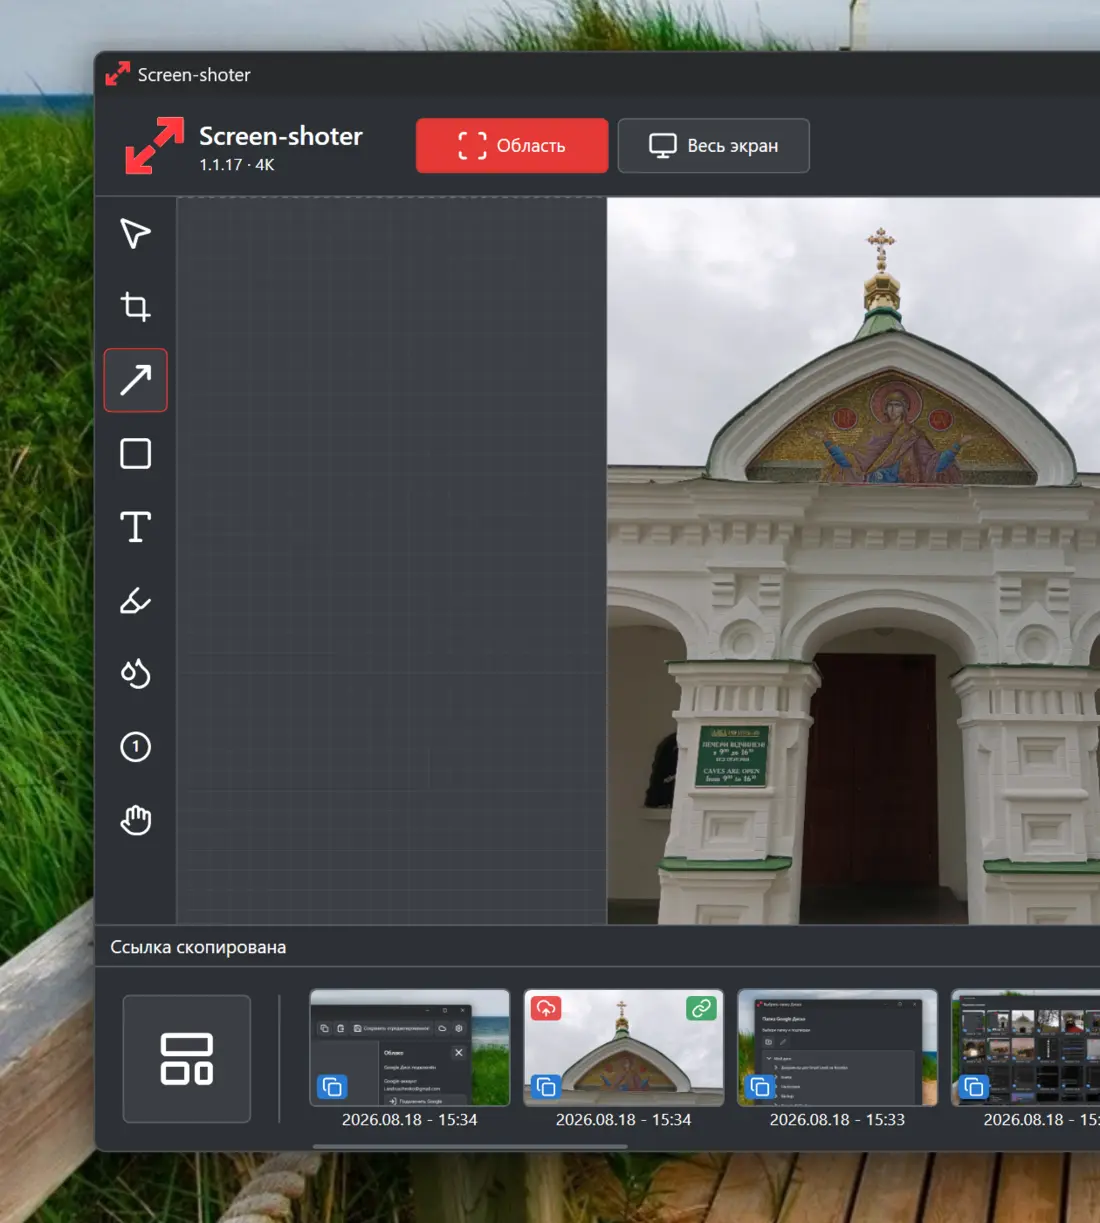Image resolution: width=1100 pixels, height=1223 pixels.
Task: Copy the dark settings-dialog thumbnail via blue icon
Action: click(332, 1086)
